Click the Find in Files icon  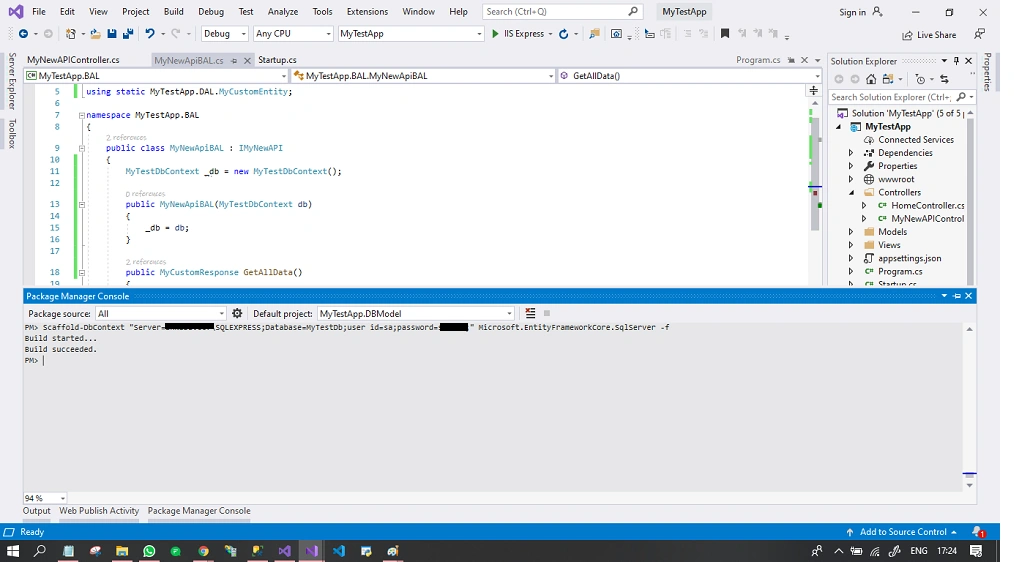[594, 34]
